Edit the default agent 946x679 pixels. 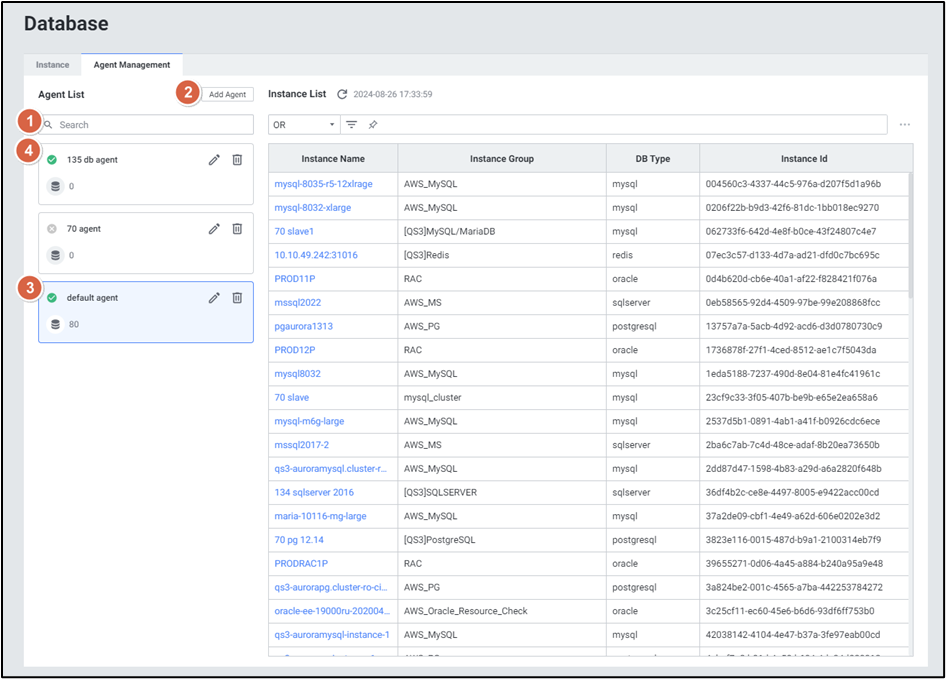pos(214,298)
